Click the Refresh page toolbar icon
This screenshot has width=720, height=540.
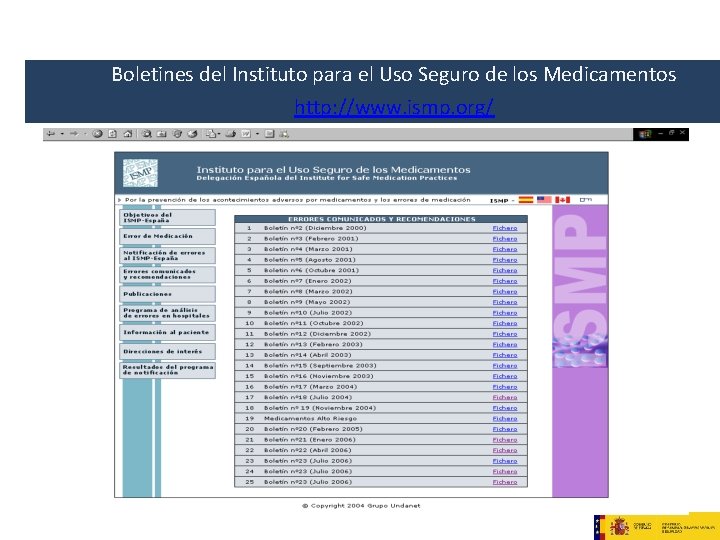(x=112, y=134)
